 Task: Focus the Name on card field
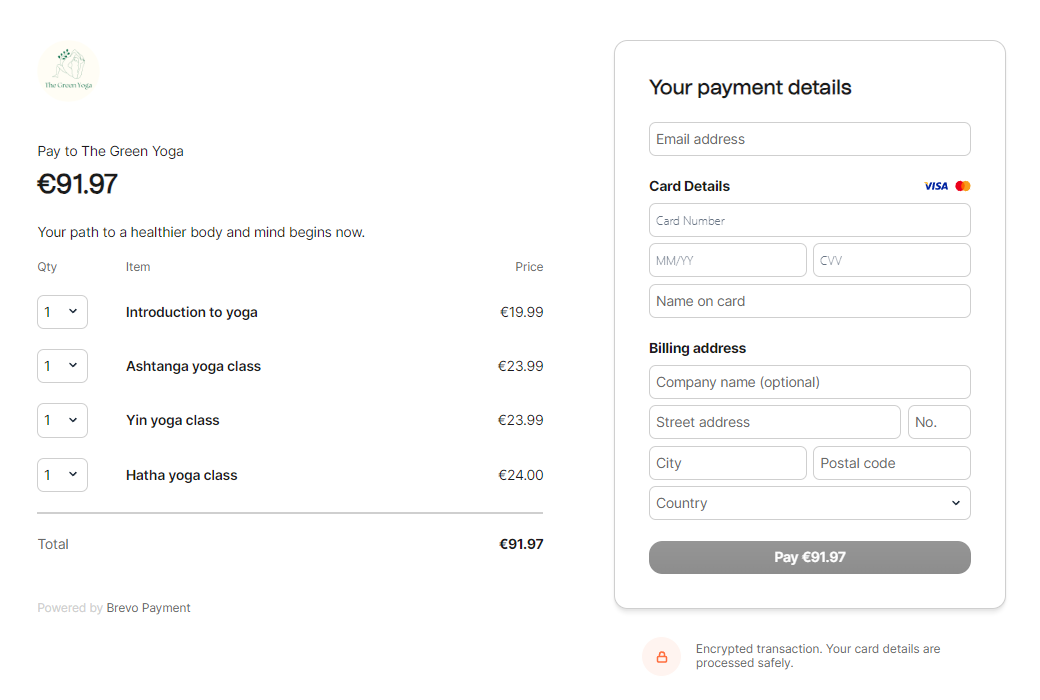click(x=809, y=301)
